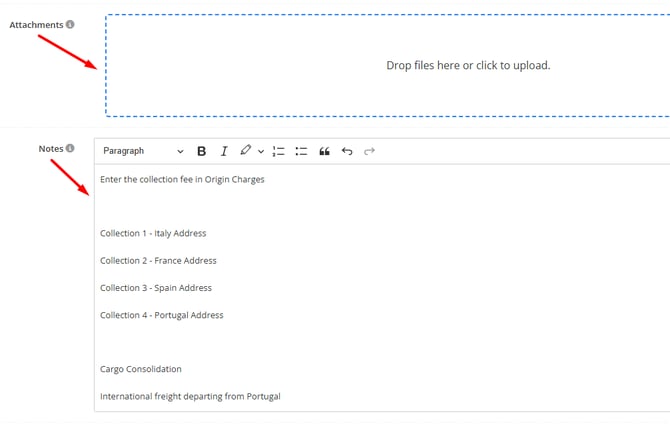This screenshot has width=670, height=428.
Task: Toggle bold formatting in the Notes toolbar
Action: coord(201,151)
